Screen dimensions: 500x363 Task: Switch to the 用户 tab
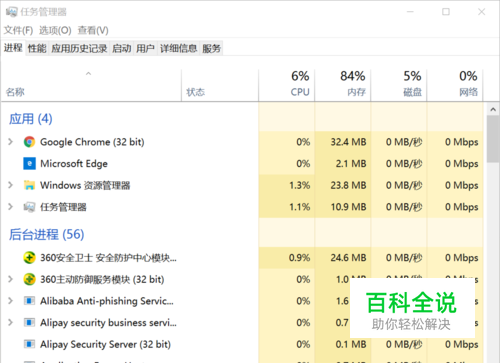(145, 49)
